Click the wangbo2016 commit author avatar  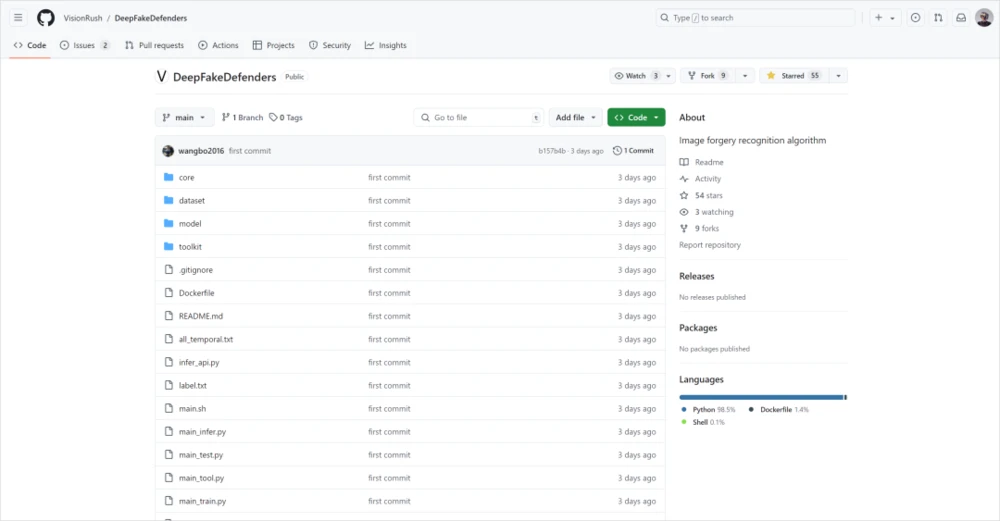coord(168,151)
